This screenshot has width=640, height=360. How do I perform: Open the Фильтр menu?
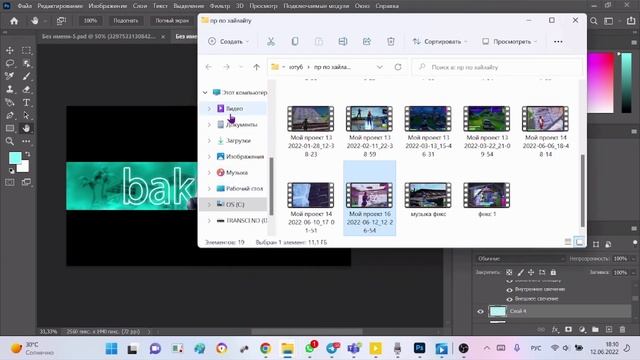pyautogui.click(x=220, y=6)
